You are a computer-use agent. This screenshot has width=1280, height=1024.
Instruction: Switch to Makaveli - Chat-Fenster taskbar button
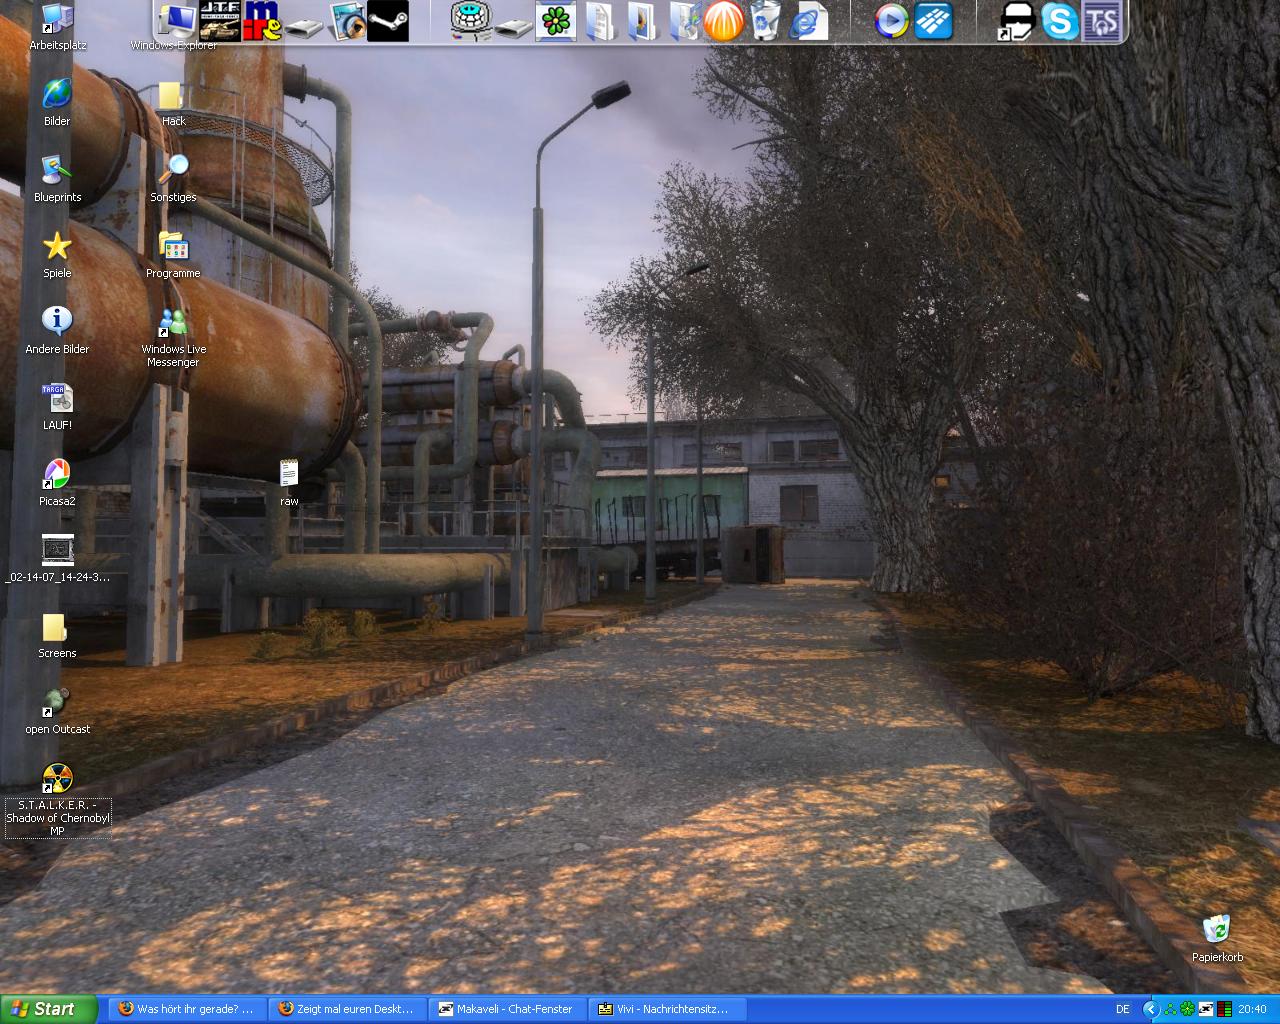506,1009
